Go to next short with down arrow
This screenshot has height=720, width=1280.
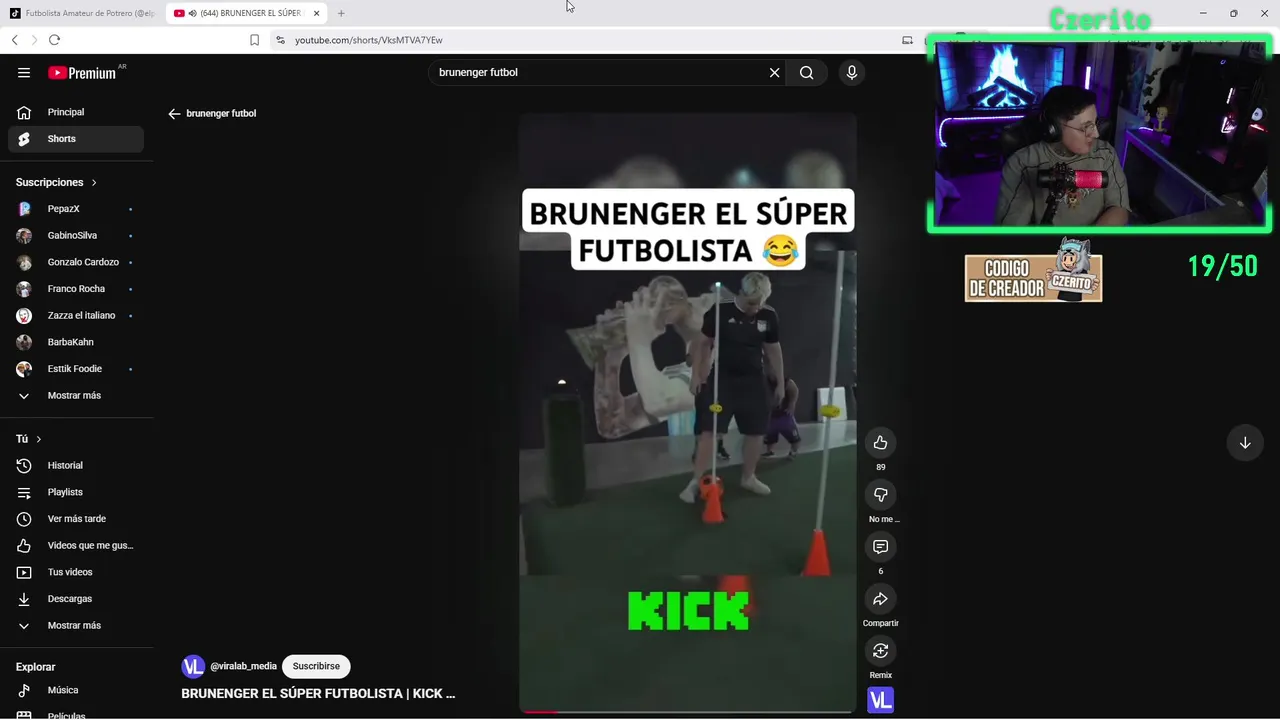[x=1245, y=443]
